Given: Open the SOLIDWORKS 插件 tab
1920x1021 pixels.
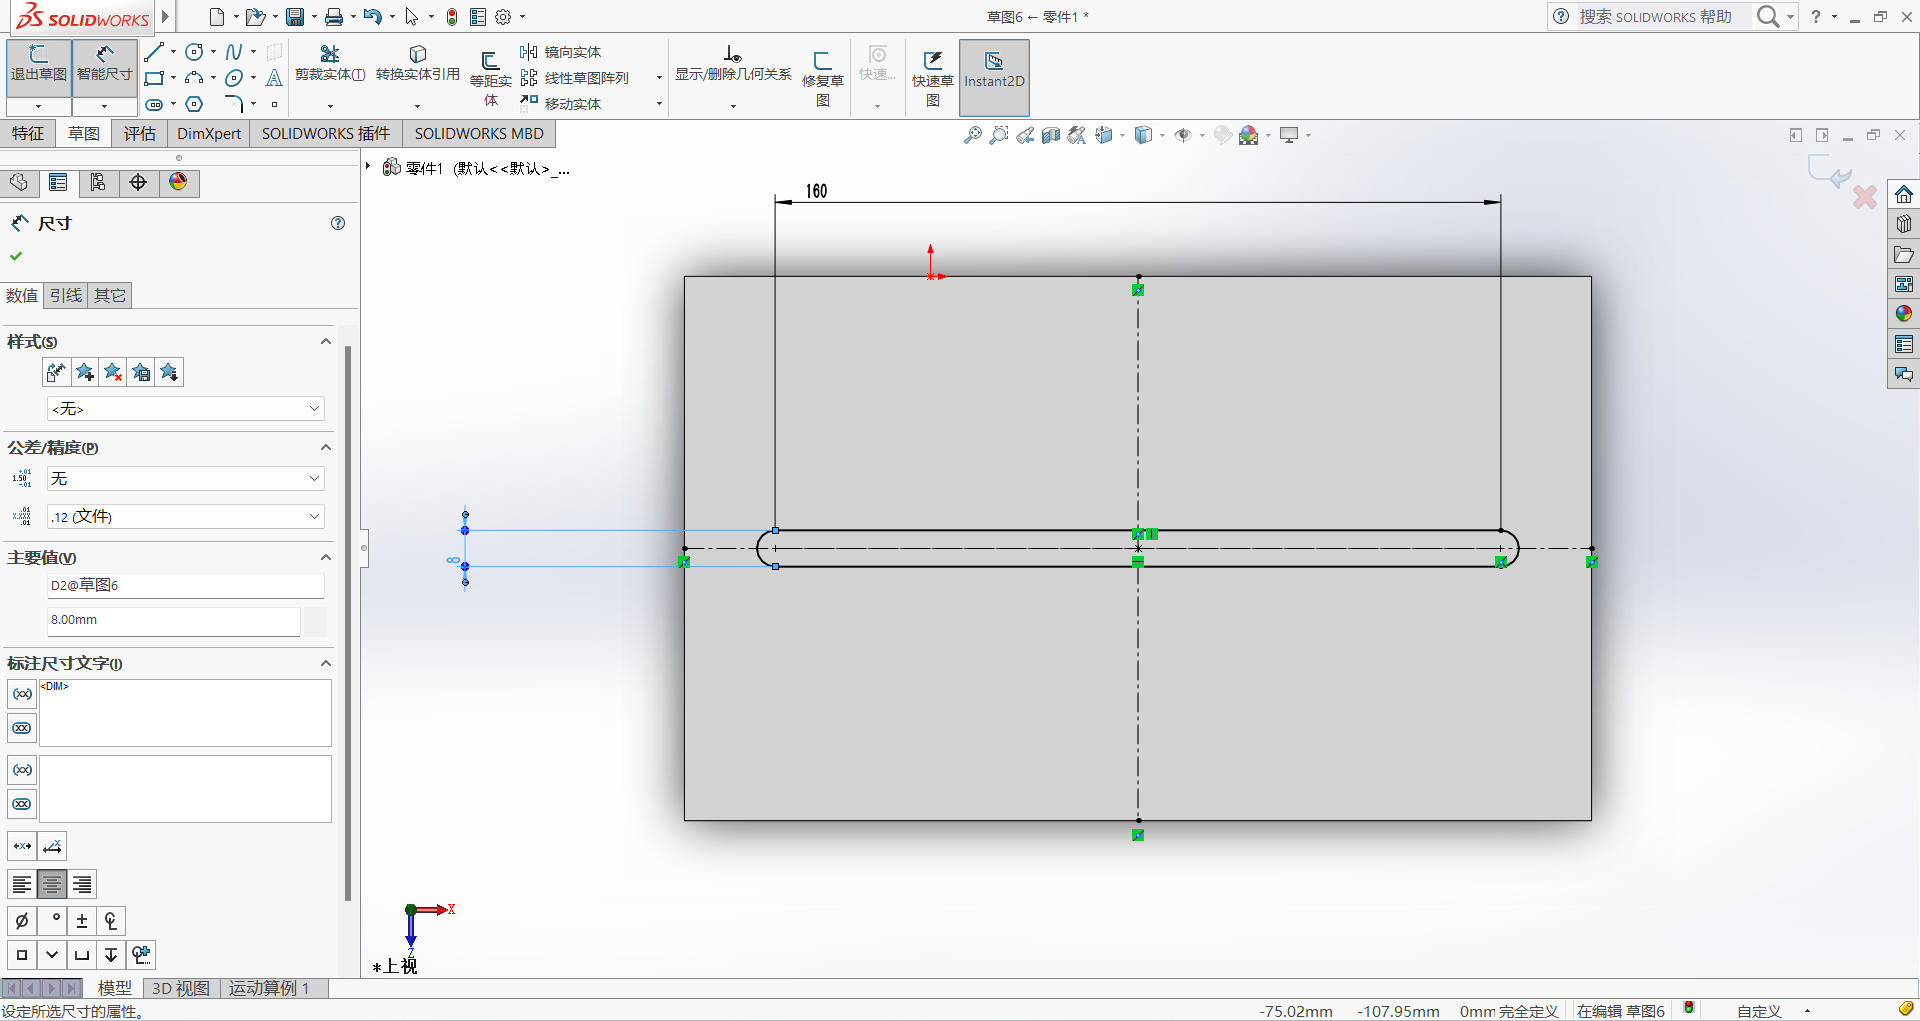Looking at the screenshot, I should pos(326,134).
